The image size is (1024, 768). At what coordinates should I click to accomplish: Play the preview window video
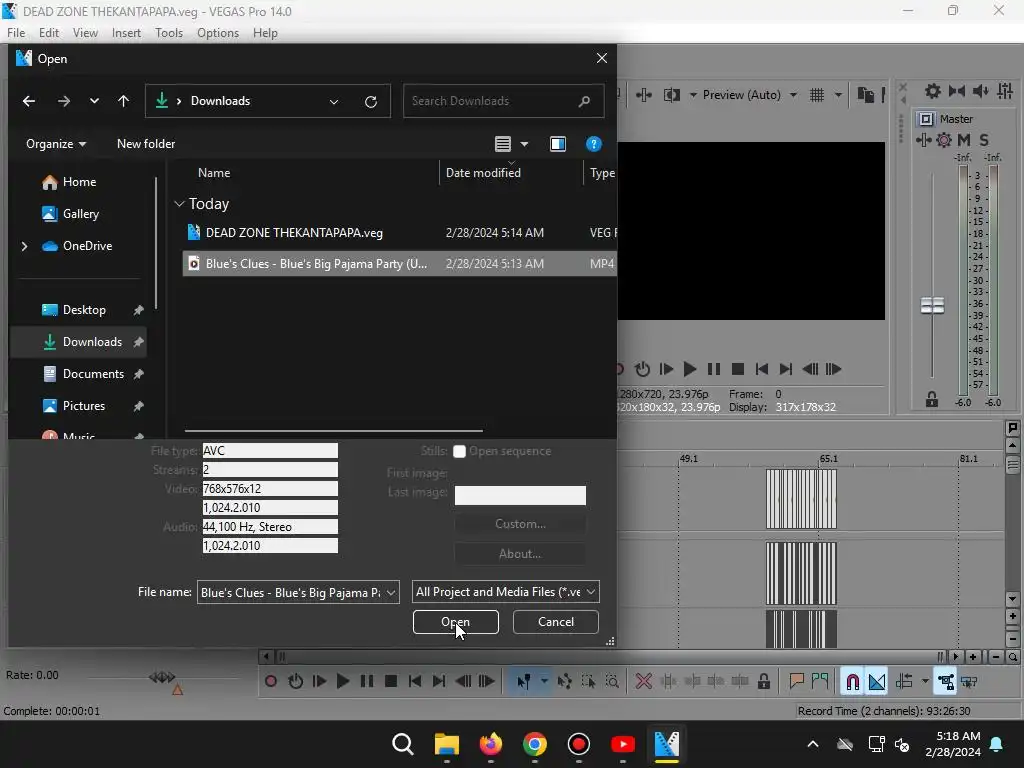[x=690, y=369]
